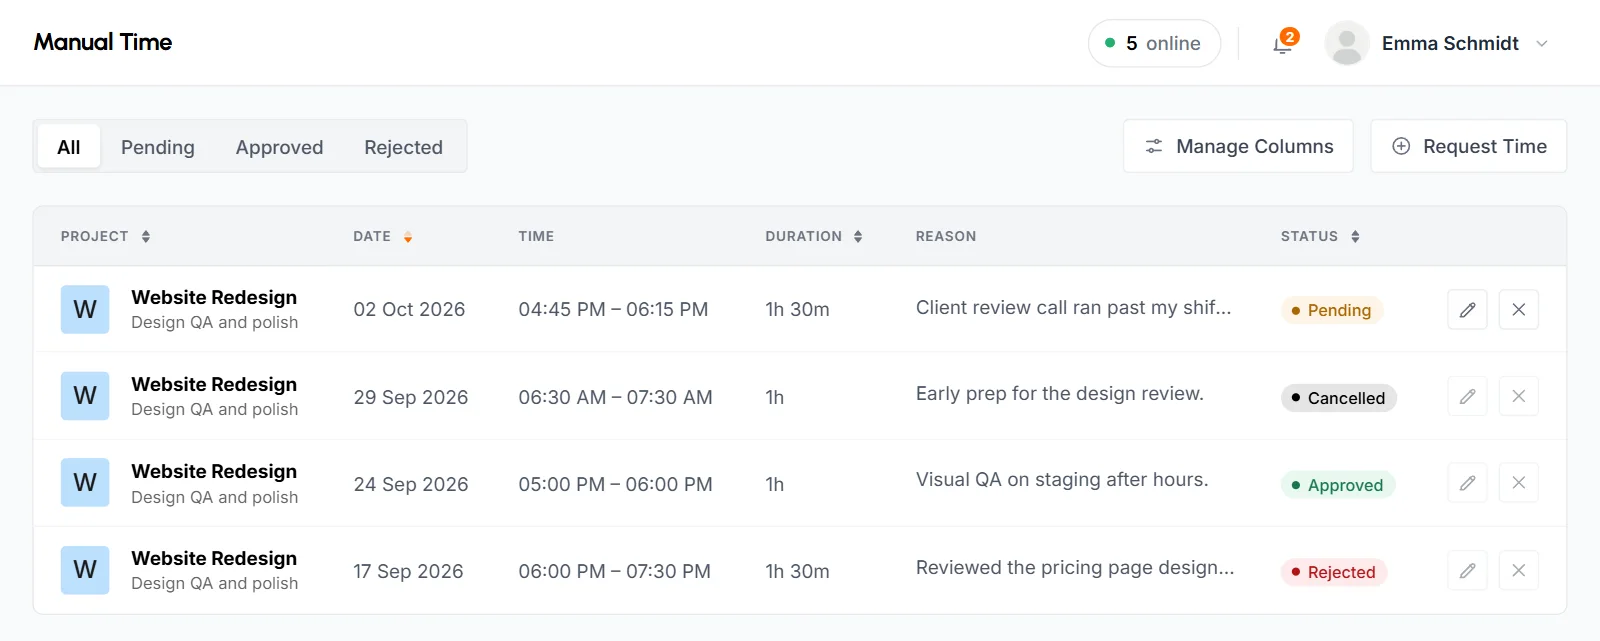Click the Emma Schmidt name label
The height and width of the screenshot is (641, 1600).
pos(1450,43)
